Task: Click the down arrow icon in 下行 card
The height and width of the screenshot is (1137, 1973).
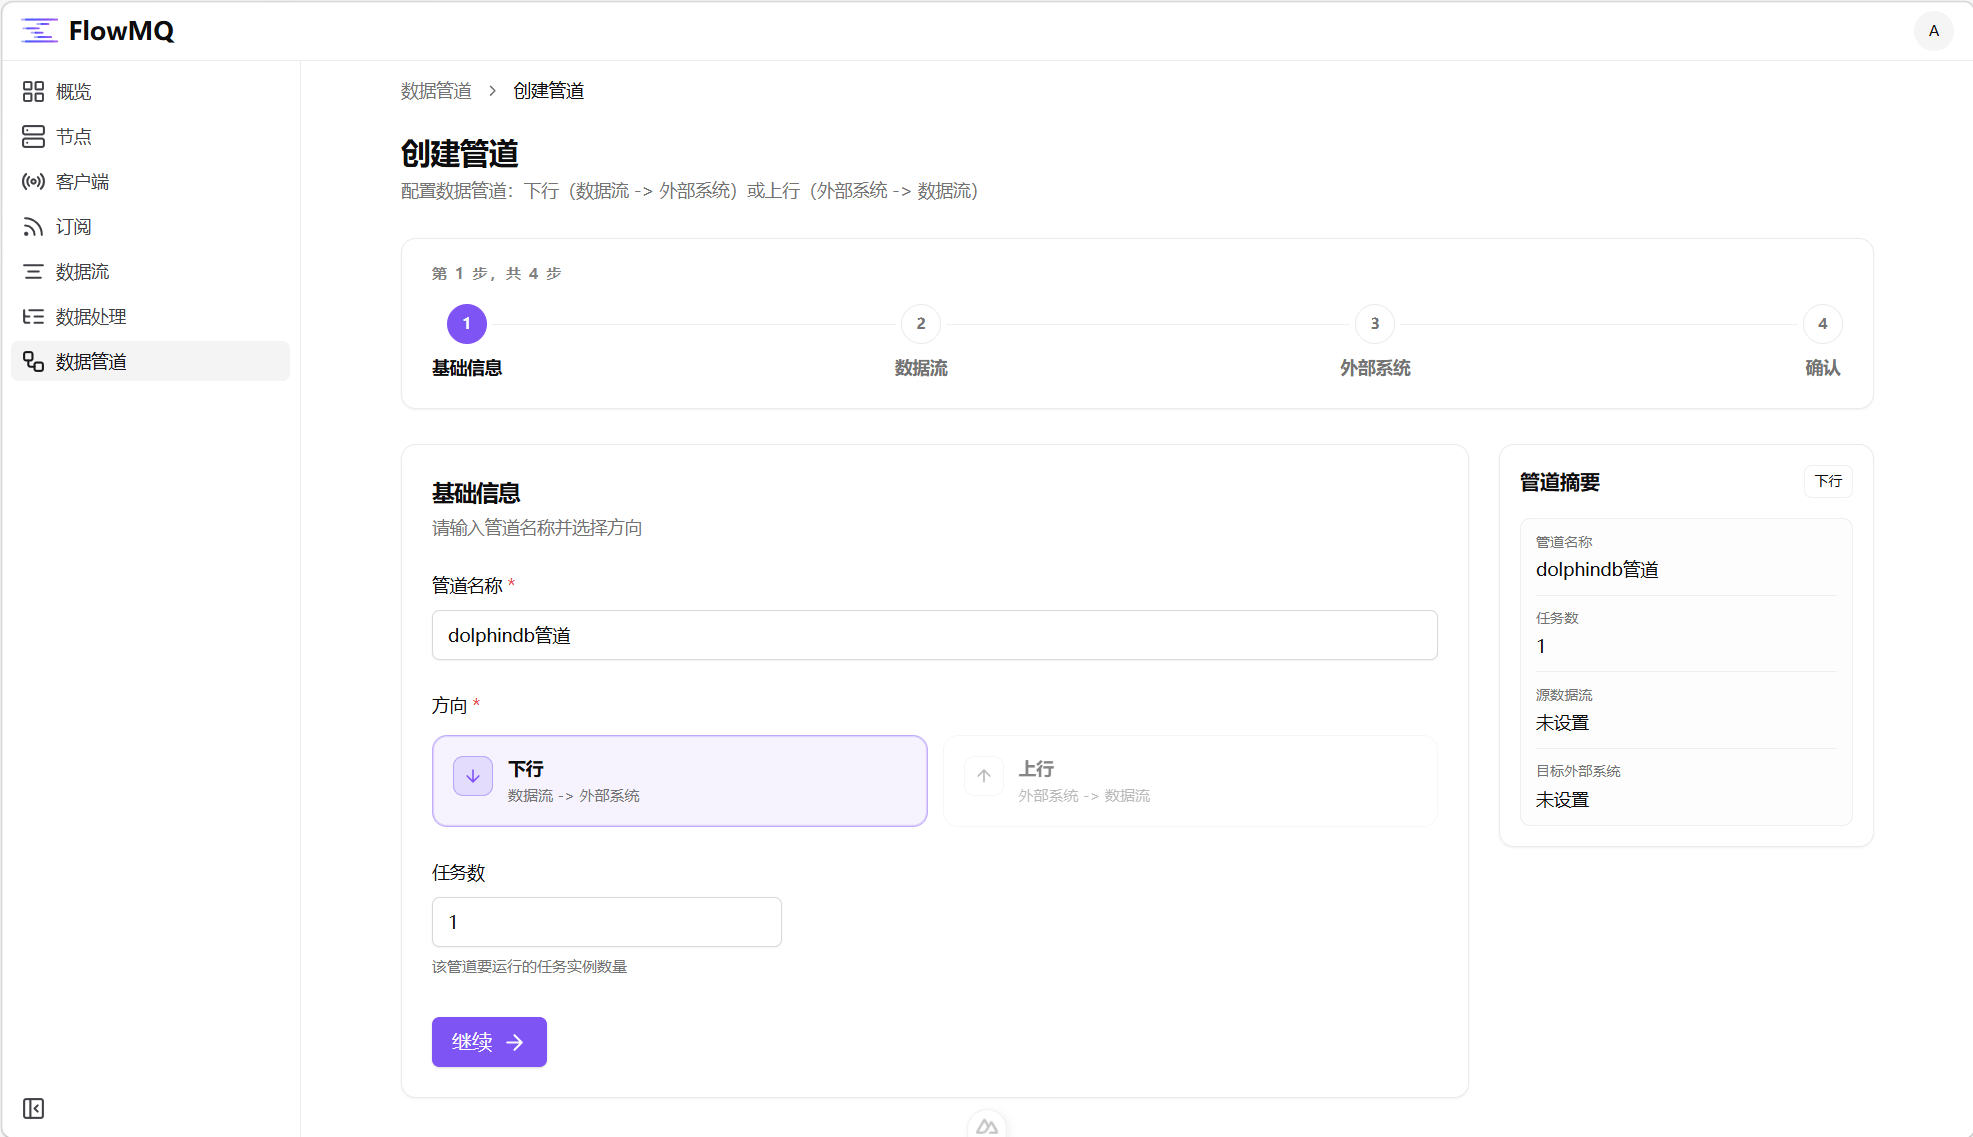Action: (473, 776)
